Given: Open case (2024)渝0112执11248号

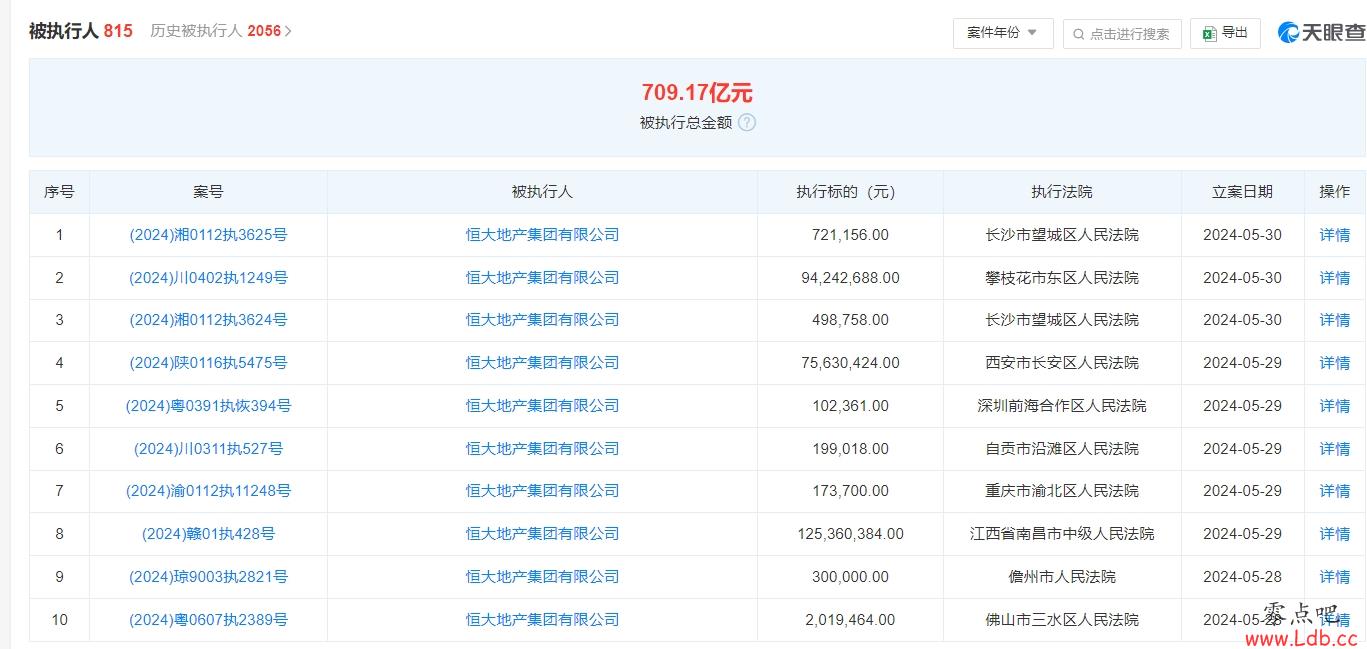Looking at the screenshot, I should click(x=208, y=491).
